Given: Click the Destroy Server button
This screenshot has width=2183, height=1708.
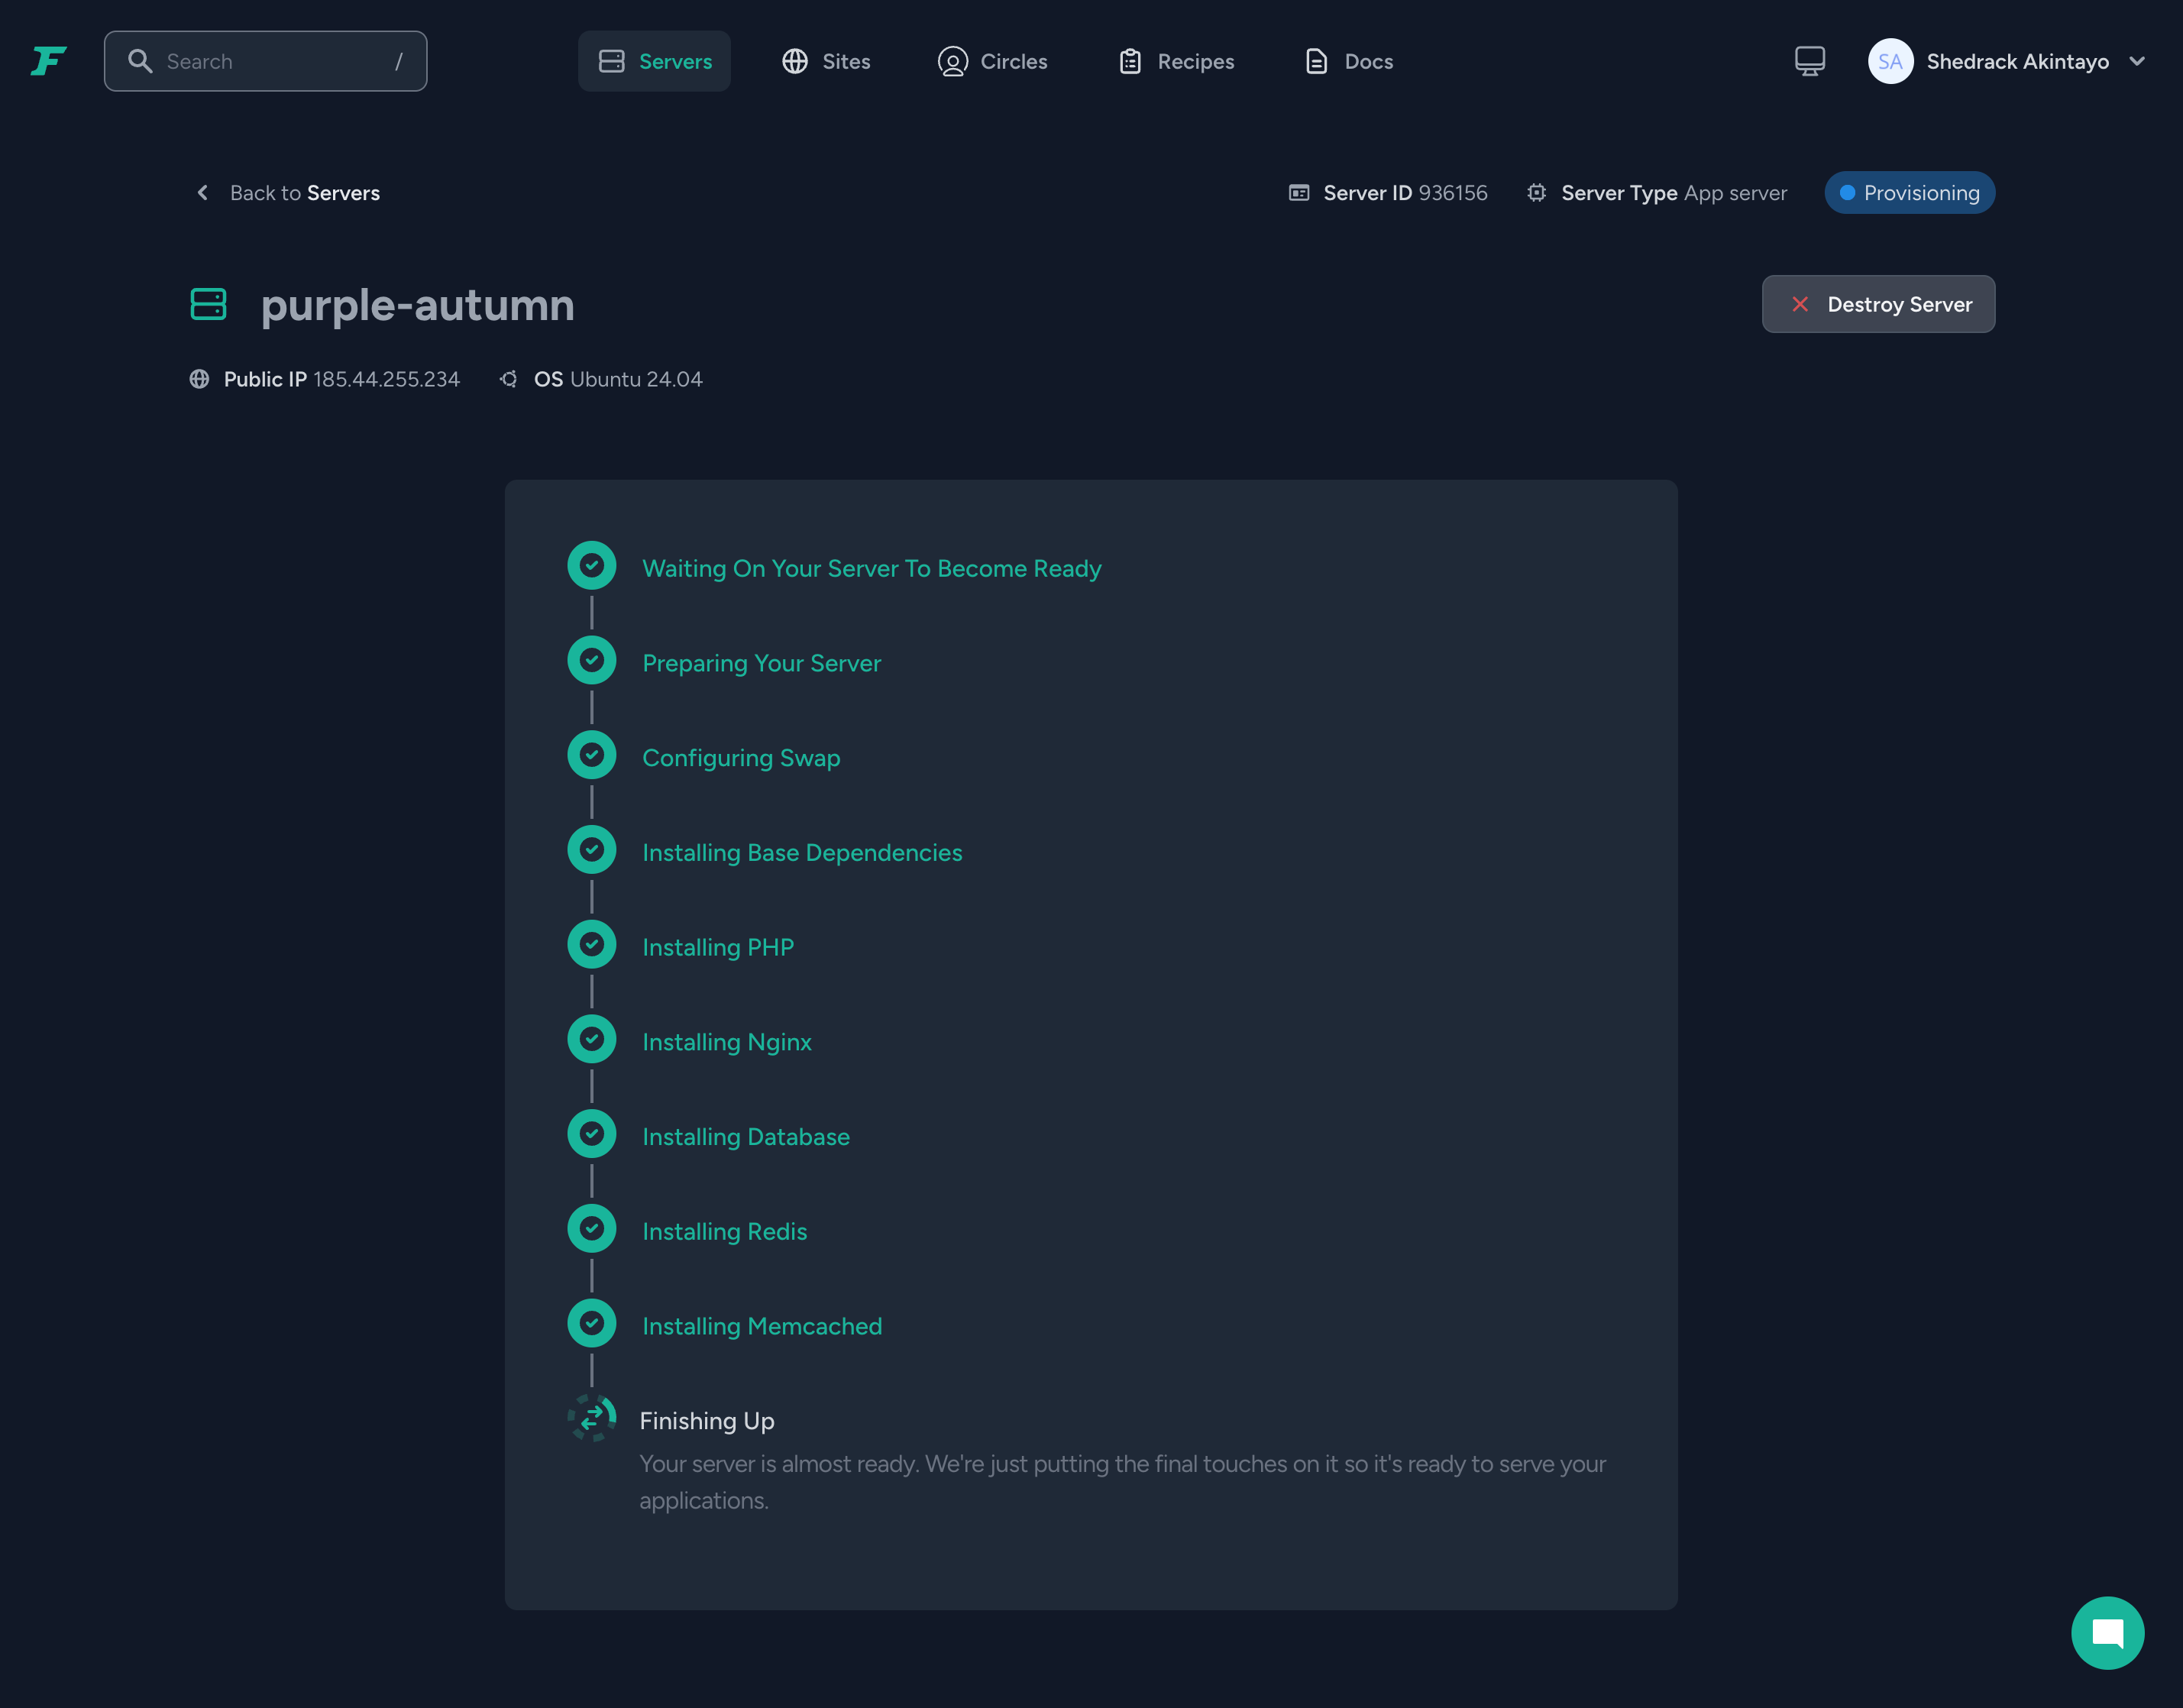Looking at the screenshot, I should tap(1878, 304).
